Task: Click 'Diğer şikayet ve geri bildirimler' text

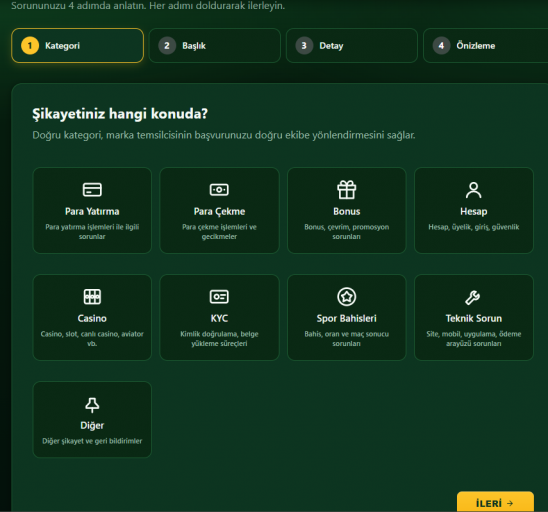Action: coord(92,441)
